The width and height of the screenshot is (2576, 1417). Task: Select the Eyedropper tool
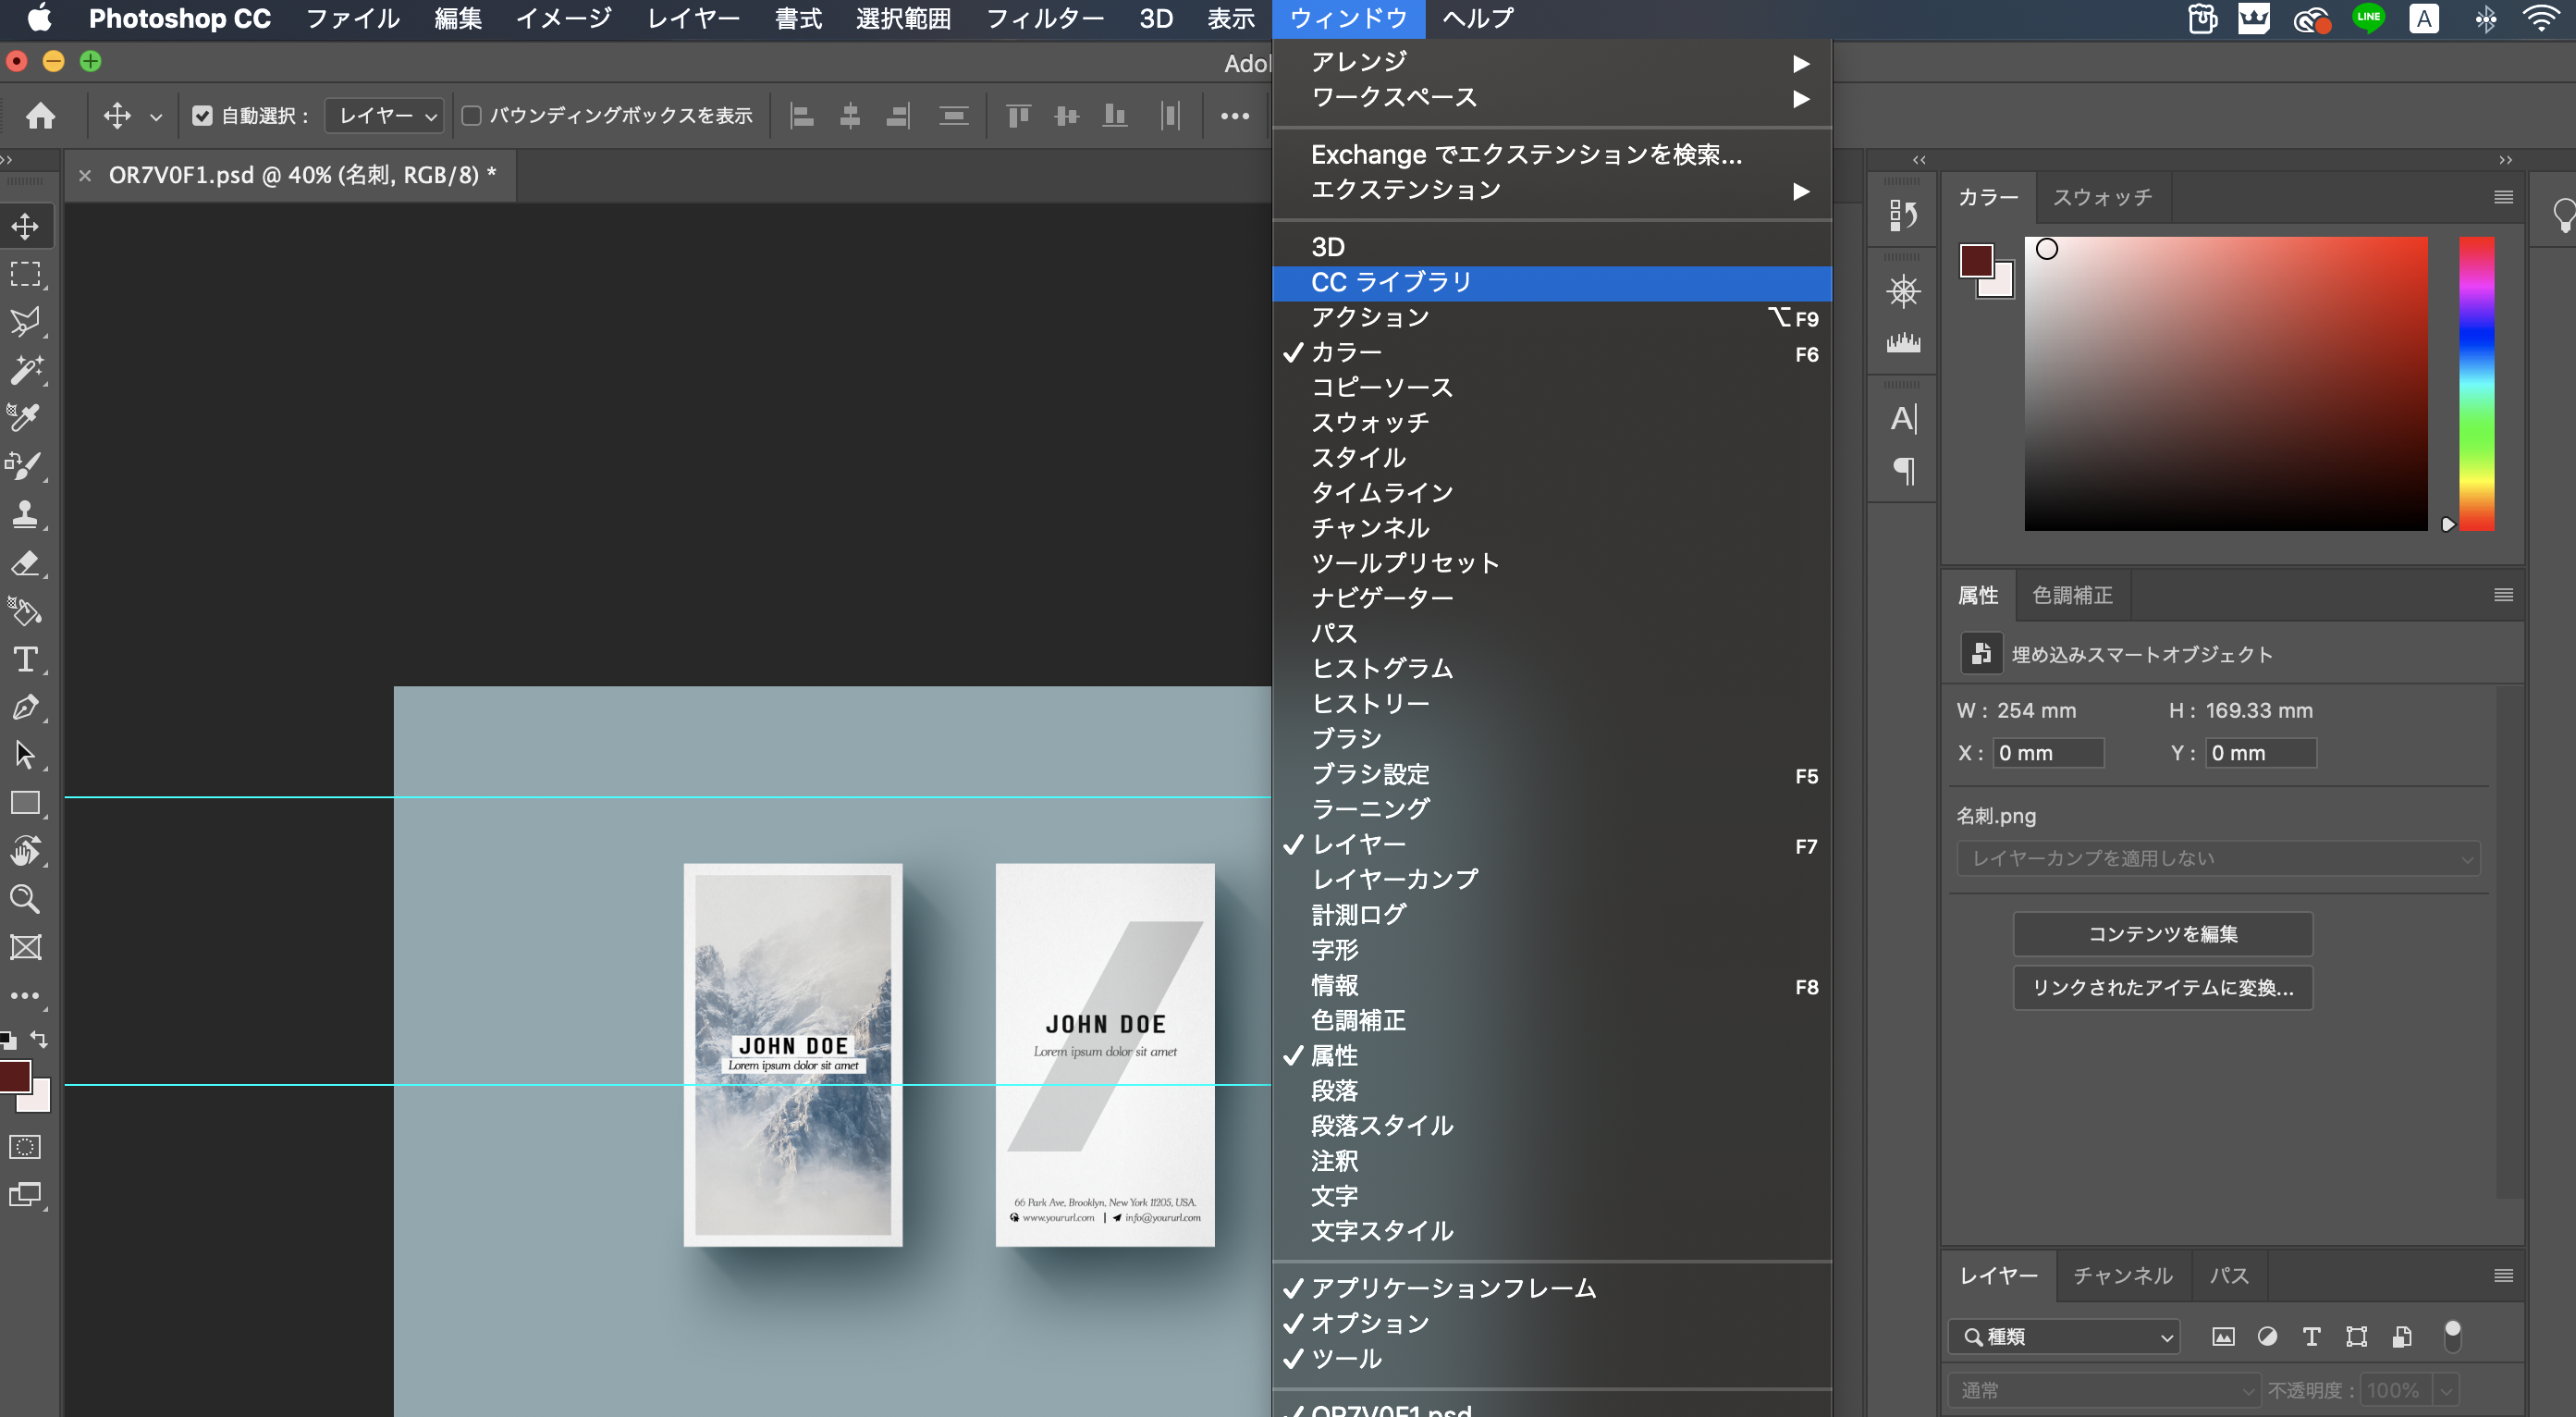[x=25, y=417]
